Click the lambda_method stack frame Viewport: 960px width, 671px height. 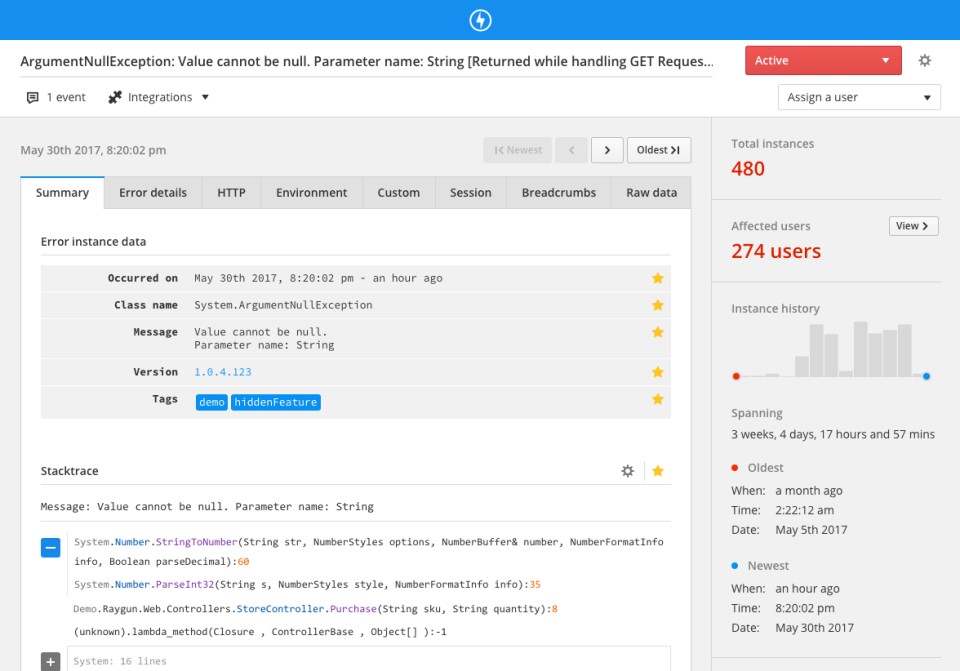click(x=260, y=632)
